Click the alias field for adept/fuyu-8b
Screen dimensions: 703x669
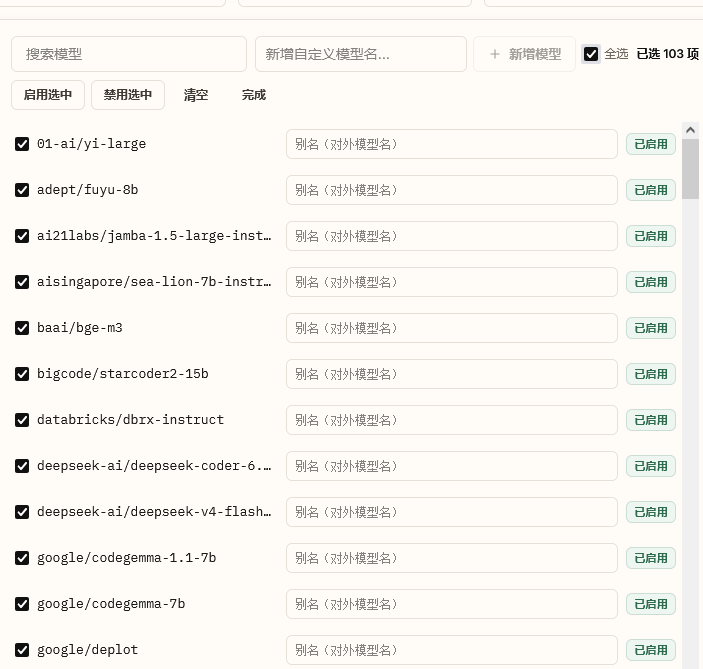click(452, 190)
